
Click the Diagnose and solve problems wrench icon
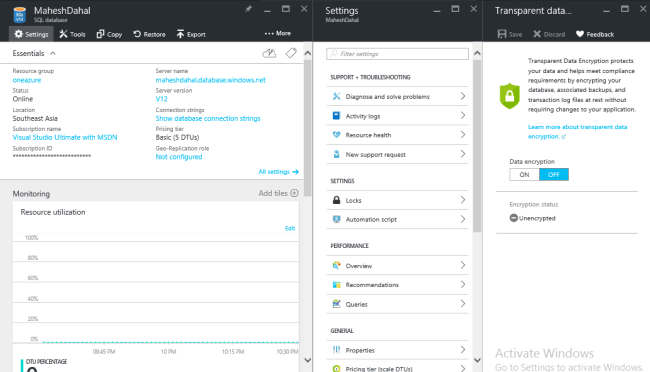(337, 96)
